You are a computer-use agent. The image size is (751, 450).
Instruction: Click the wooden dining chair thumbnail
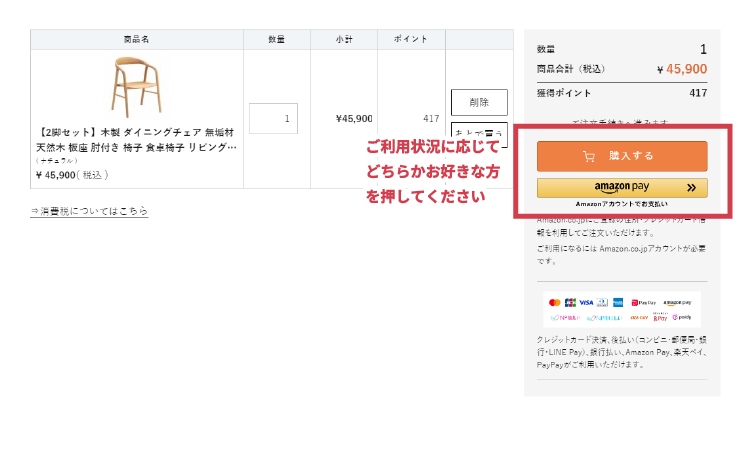pyautogui.click(x=137, y=87)
